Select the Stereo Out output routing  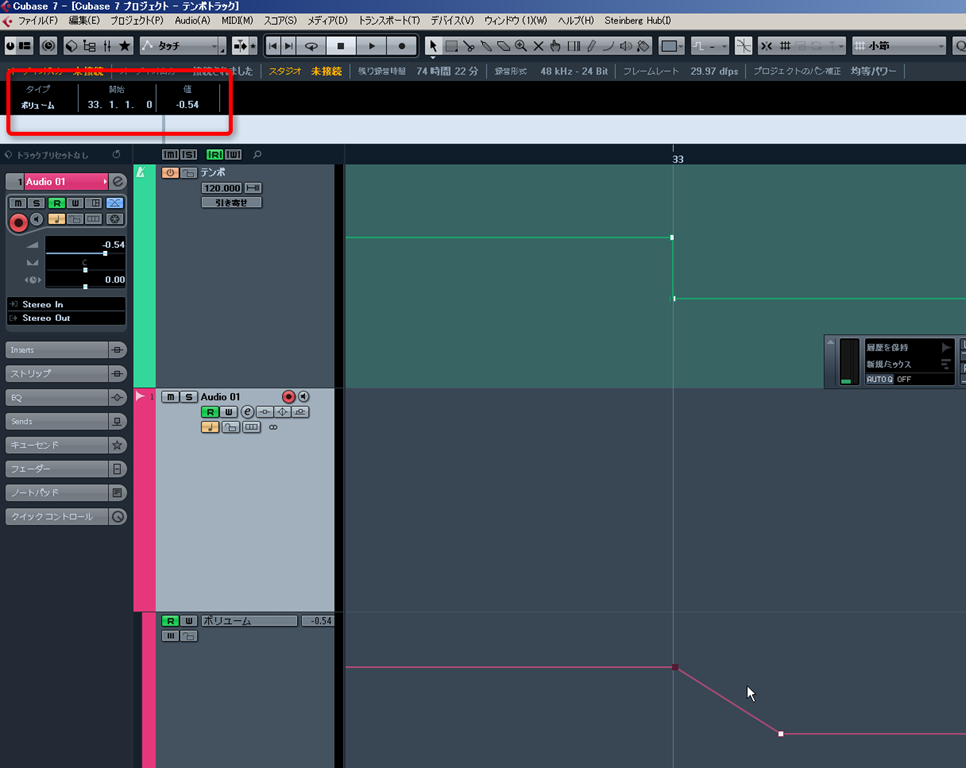tap(67, 318)
